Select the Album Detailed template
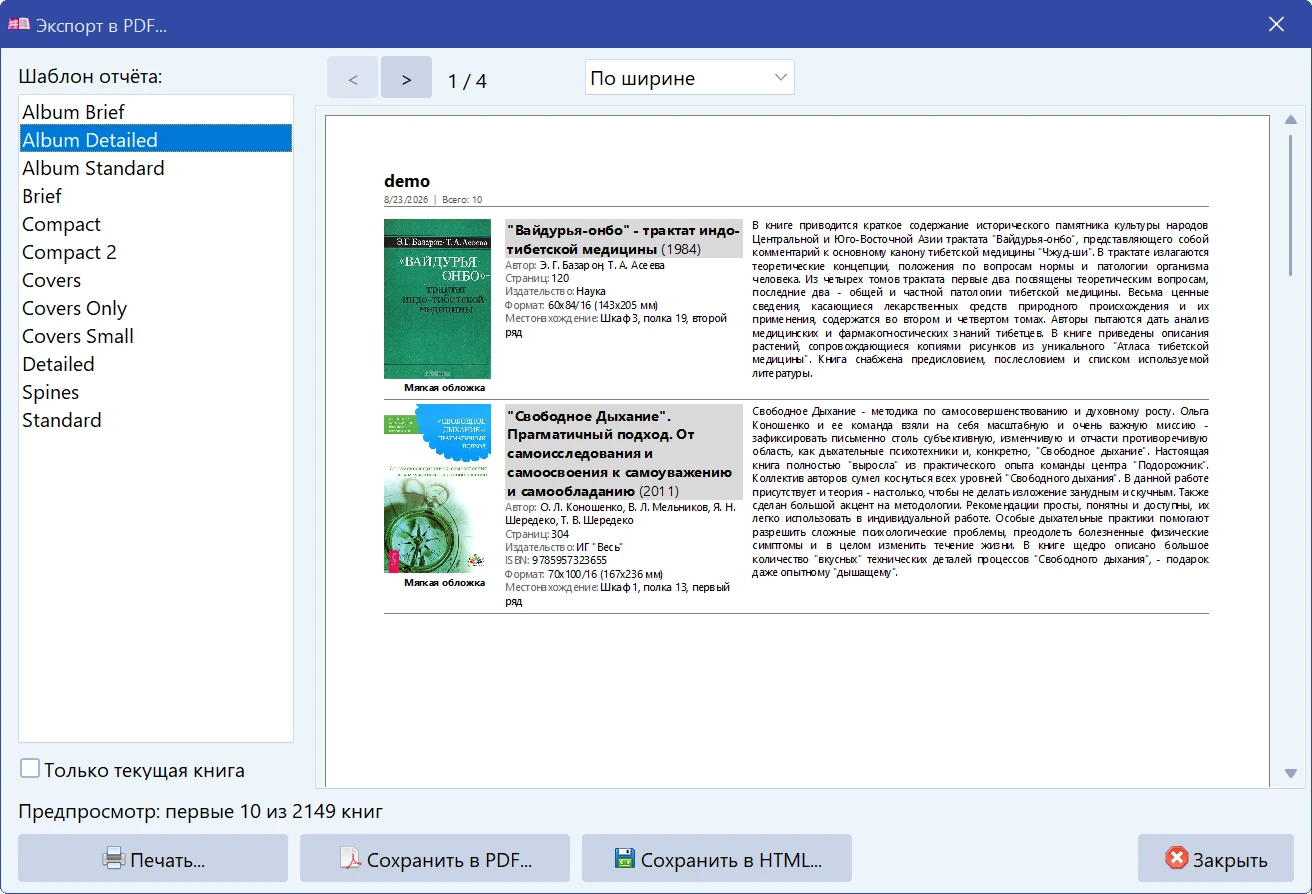 (x=156, y=139)
